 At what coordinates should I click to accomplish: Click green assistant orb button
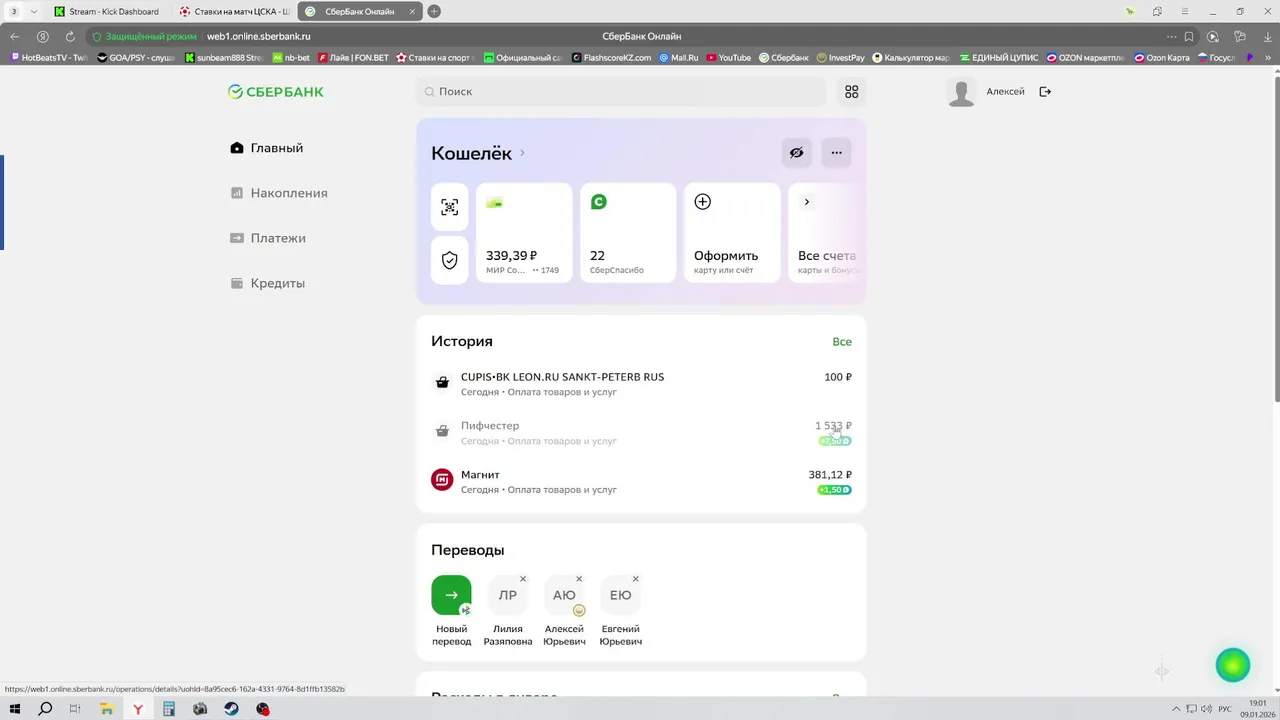[x=1233, y=666]
